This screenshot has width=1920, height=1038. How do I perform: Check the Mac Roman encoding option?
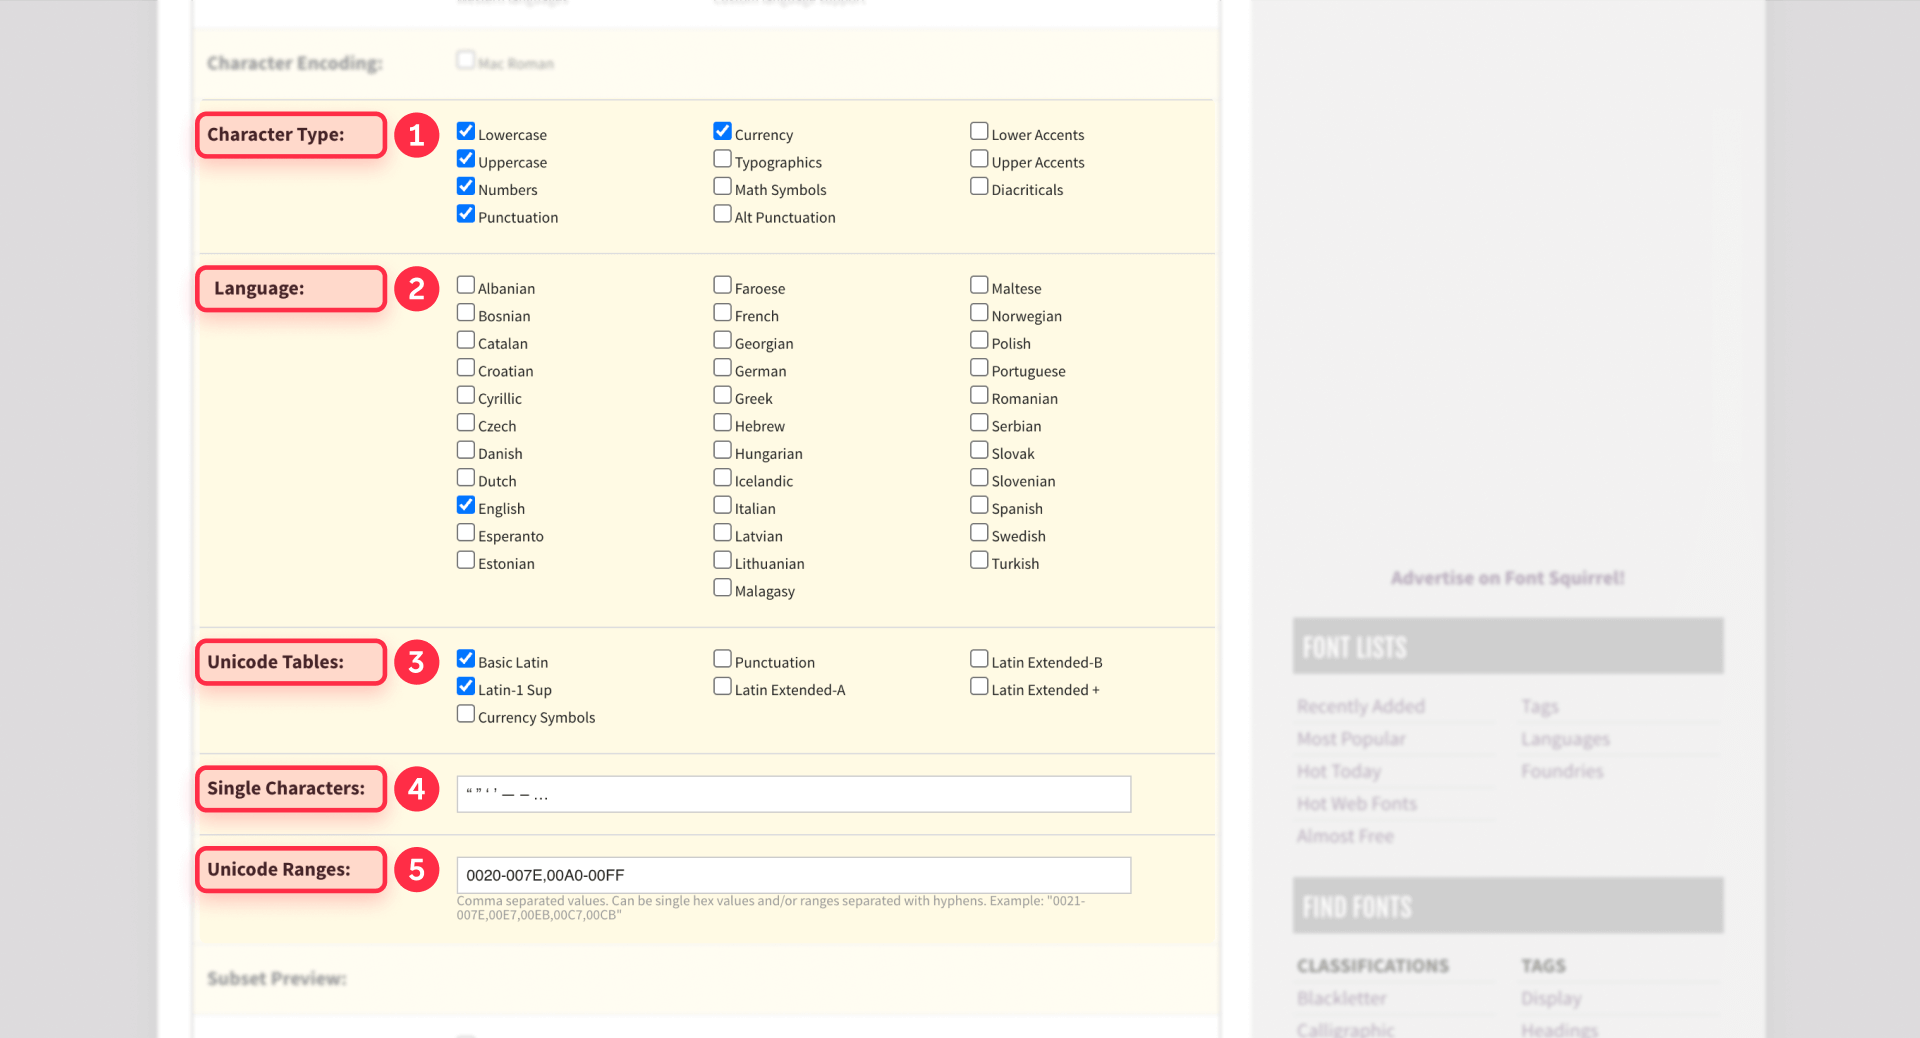465,59
